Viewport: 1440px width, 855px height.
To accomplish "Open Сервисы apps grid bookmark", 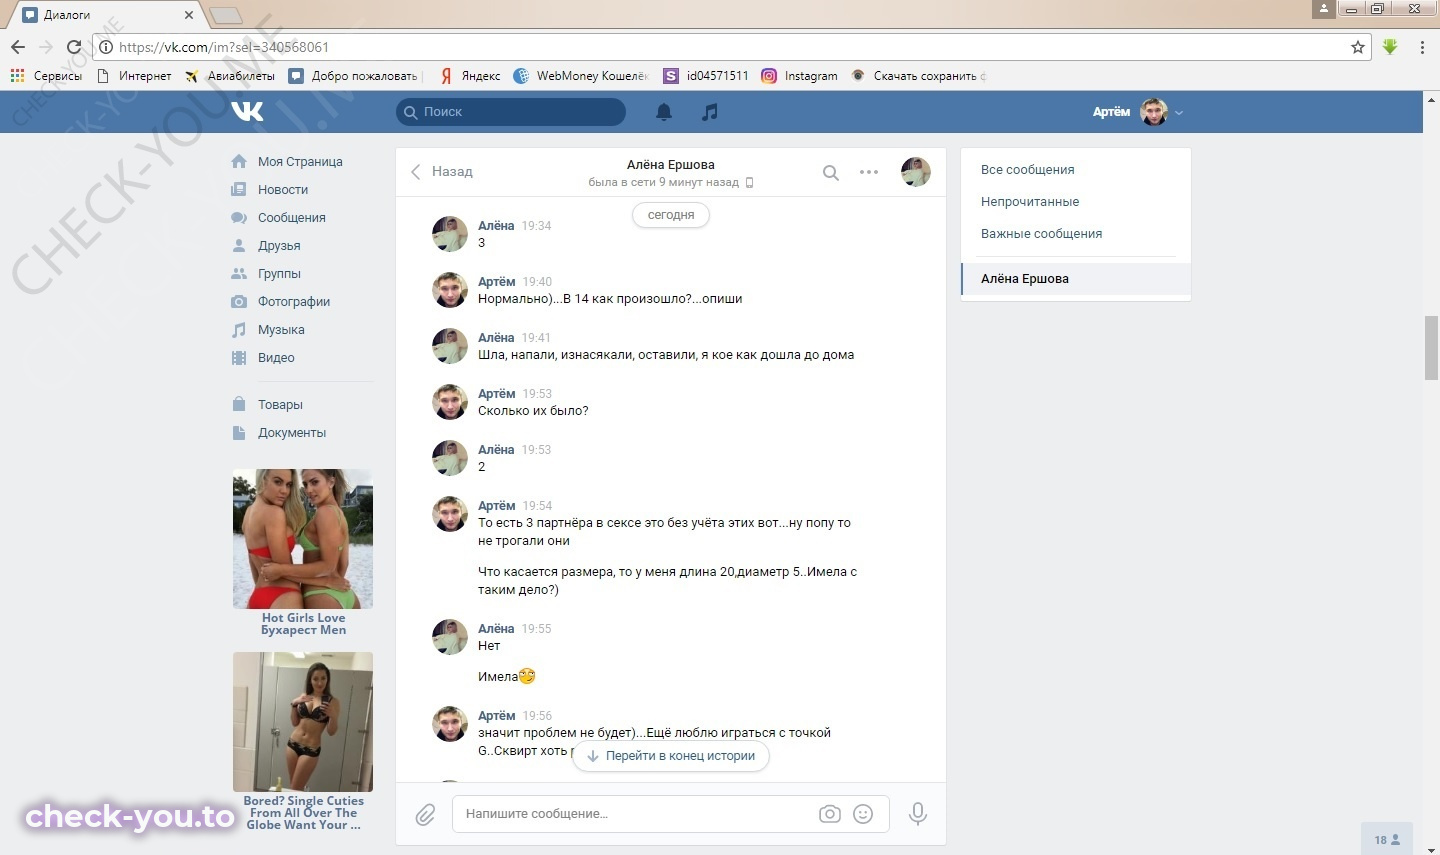I will pos(47,75).
